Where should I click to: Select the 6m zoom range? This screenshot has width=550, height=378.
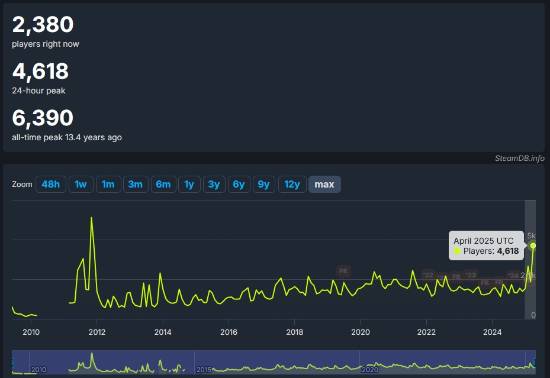163,184
